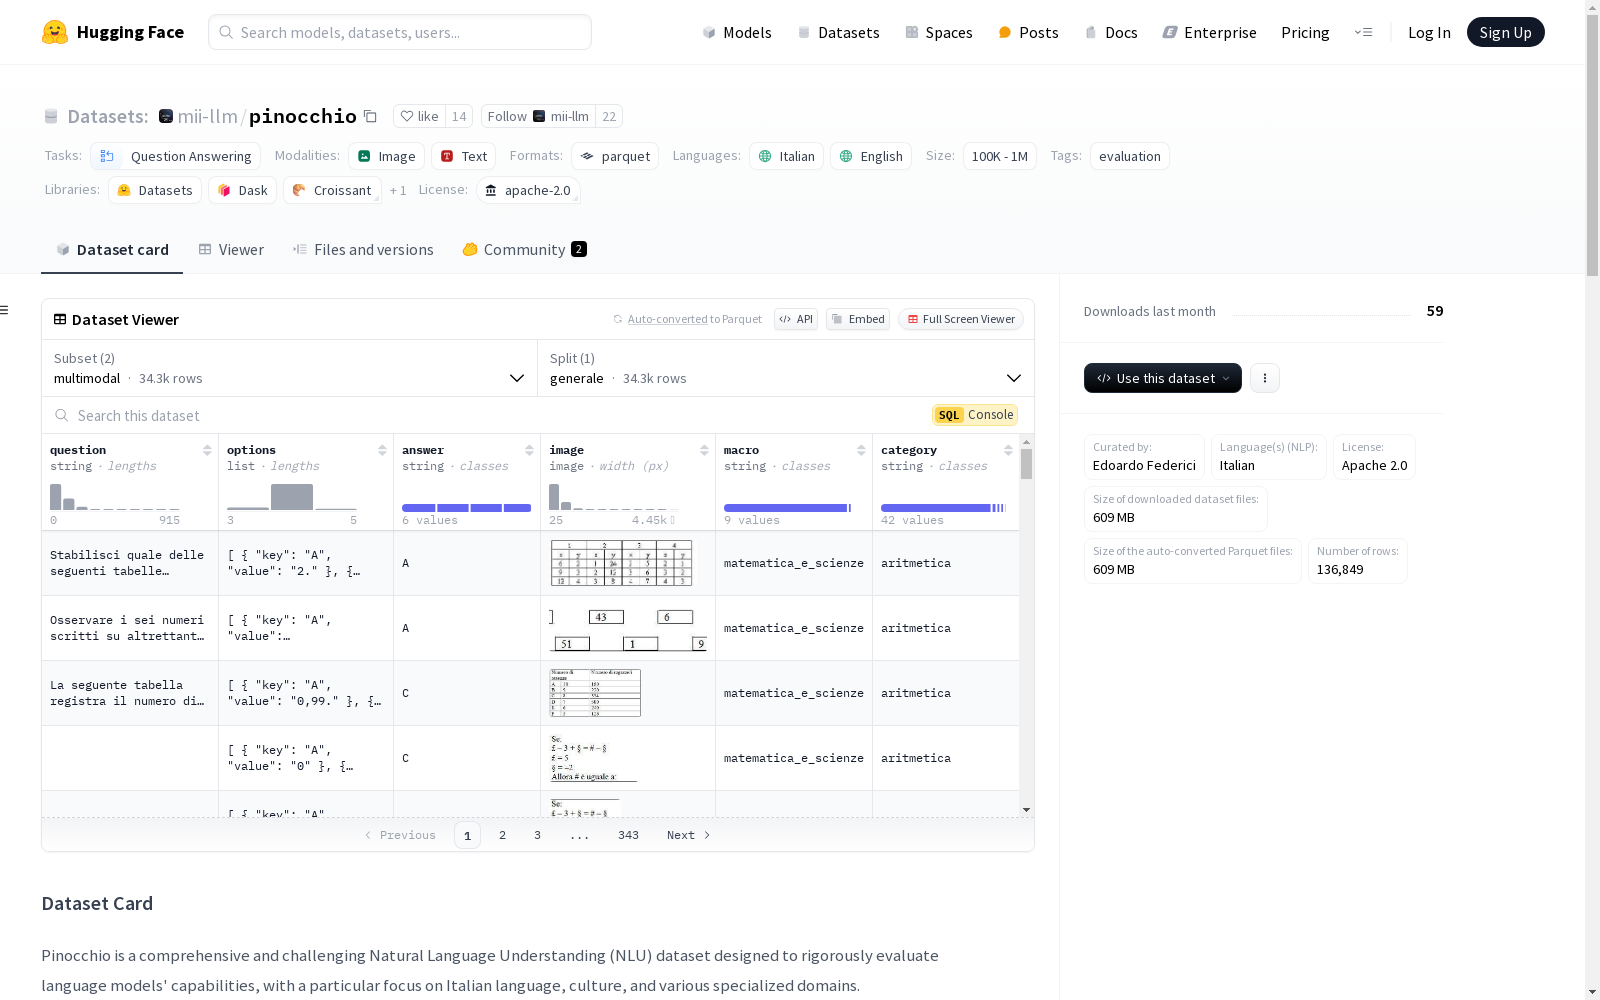
Task: Go to page 3 of the viewer
Action: [x=537, y=835]
